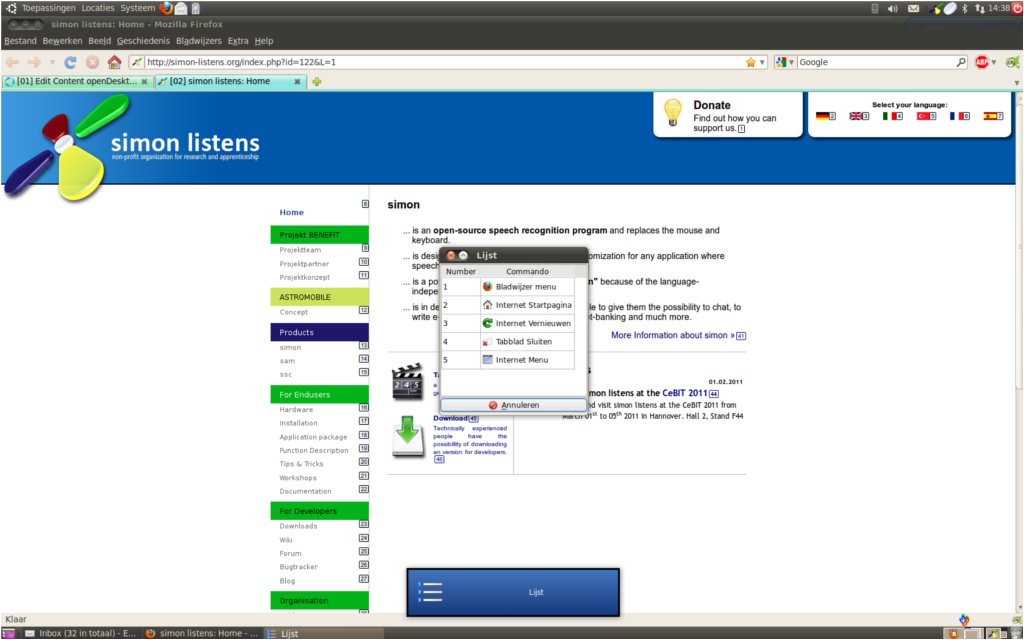This screenshot has height=640, width=1024.
Task: Open Bluetooth indicator in top panel
Action: pyautogui.click(x=965, y=8)
